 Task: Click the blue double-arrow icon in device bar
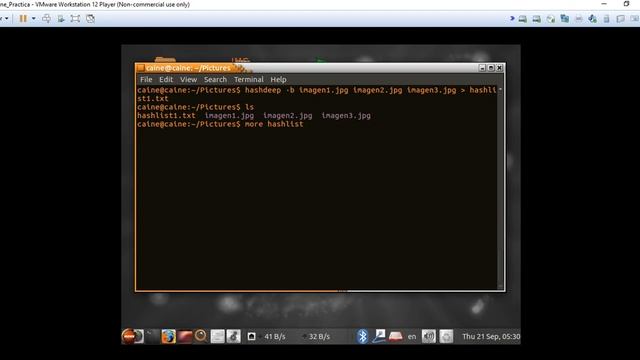coord(512,18)
